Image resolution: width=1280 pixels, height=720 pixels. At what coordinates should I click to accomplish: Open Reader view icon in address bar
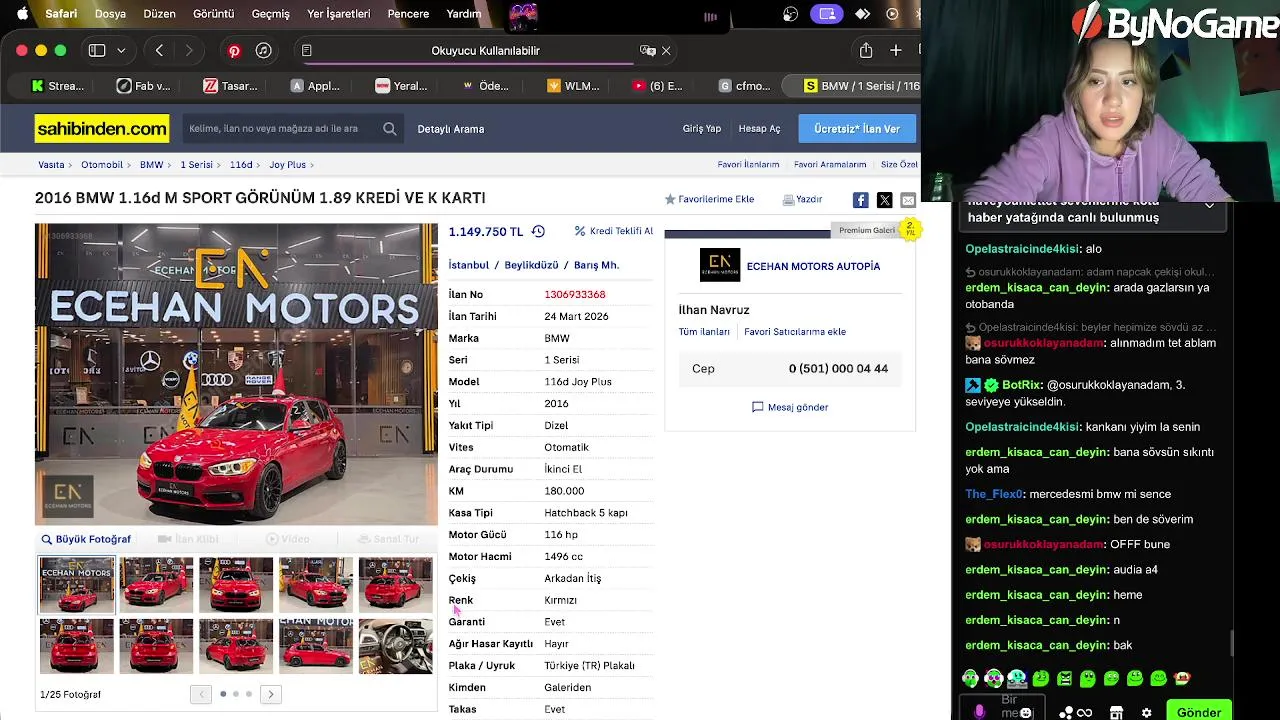click(307, 50)
